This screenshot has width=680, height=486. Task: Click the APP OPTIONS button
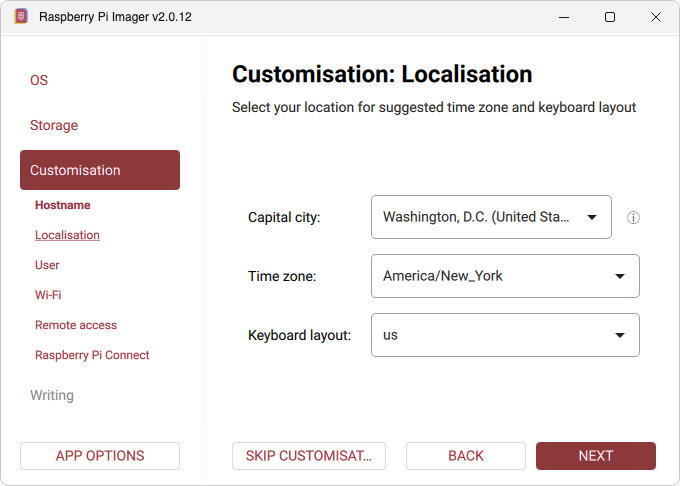pos(100,456)
